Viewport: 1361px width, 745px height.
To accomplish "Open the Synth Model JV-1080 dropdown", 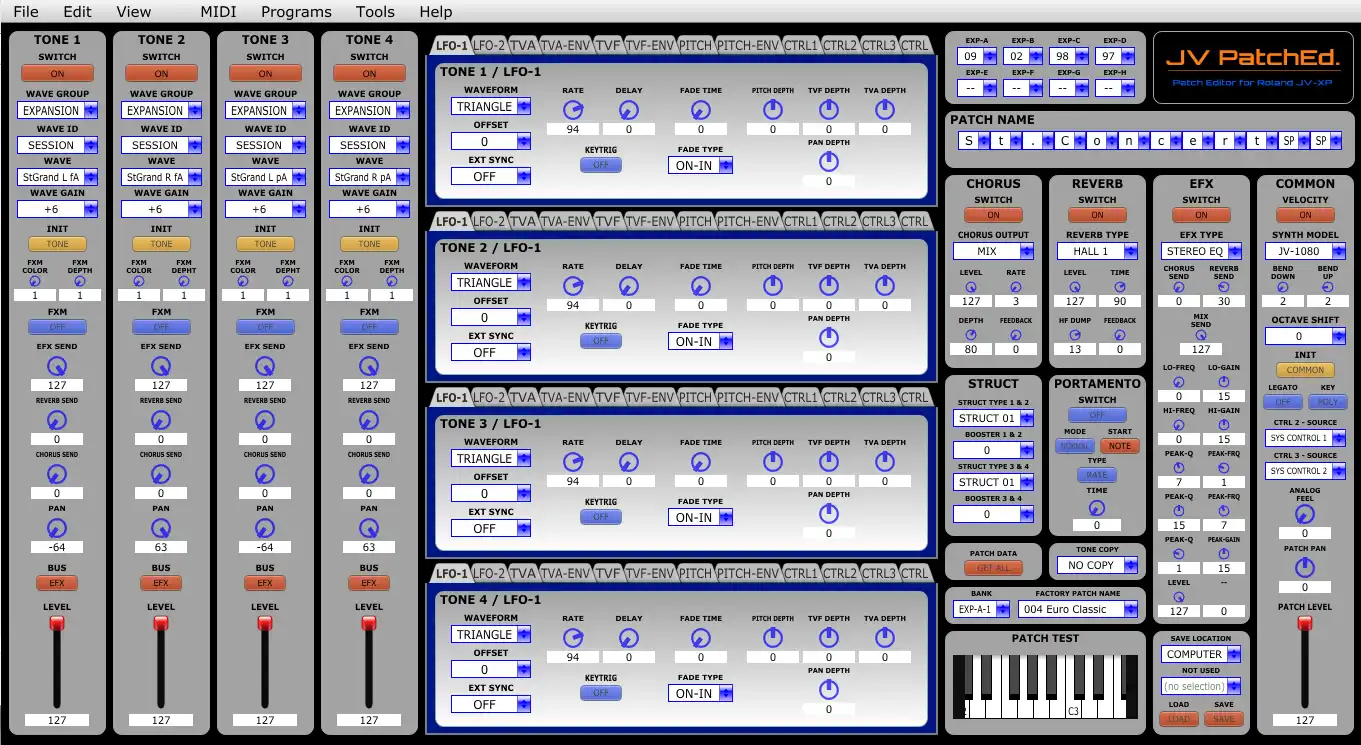I will (x=1305, y=251).
